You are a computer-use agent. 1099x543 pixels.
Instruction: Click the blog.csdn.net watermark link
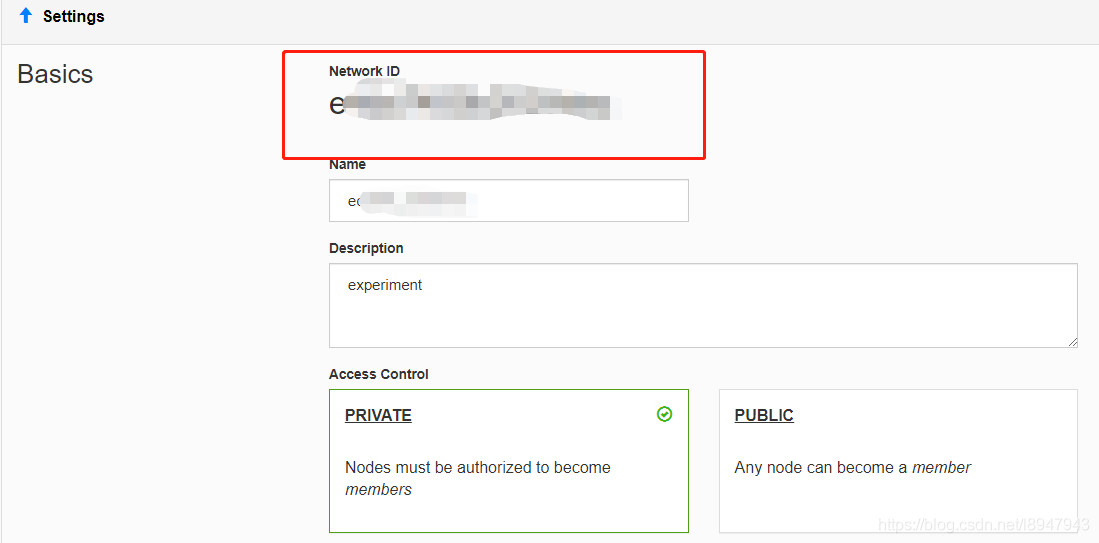983,525
